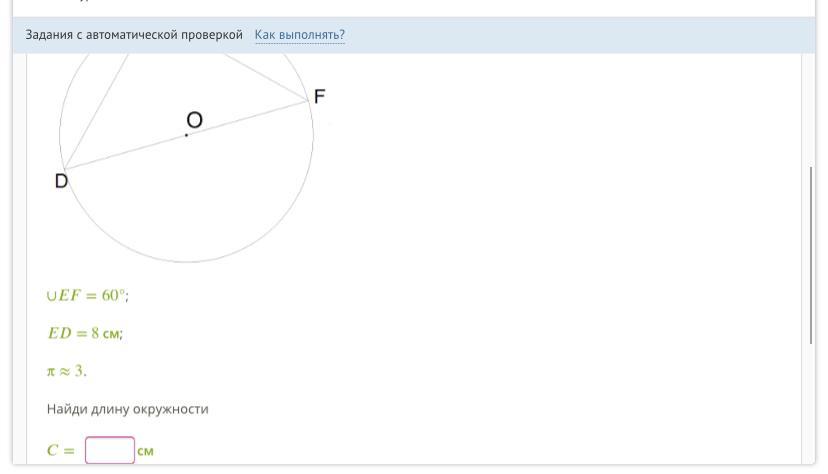Click the bottom arc of the circle
The height and width of the screenshot is (474, 828).
coord(186,262)
